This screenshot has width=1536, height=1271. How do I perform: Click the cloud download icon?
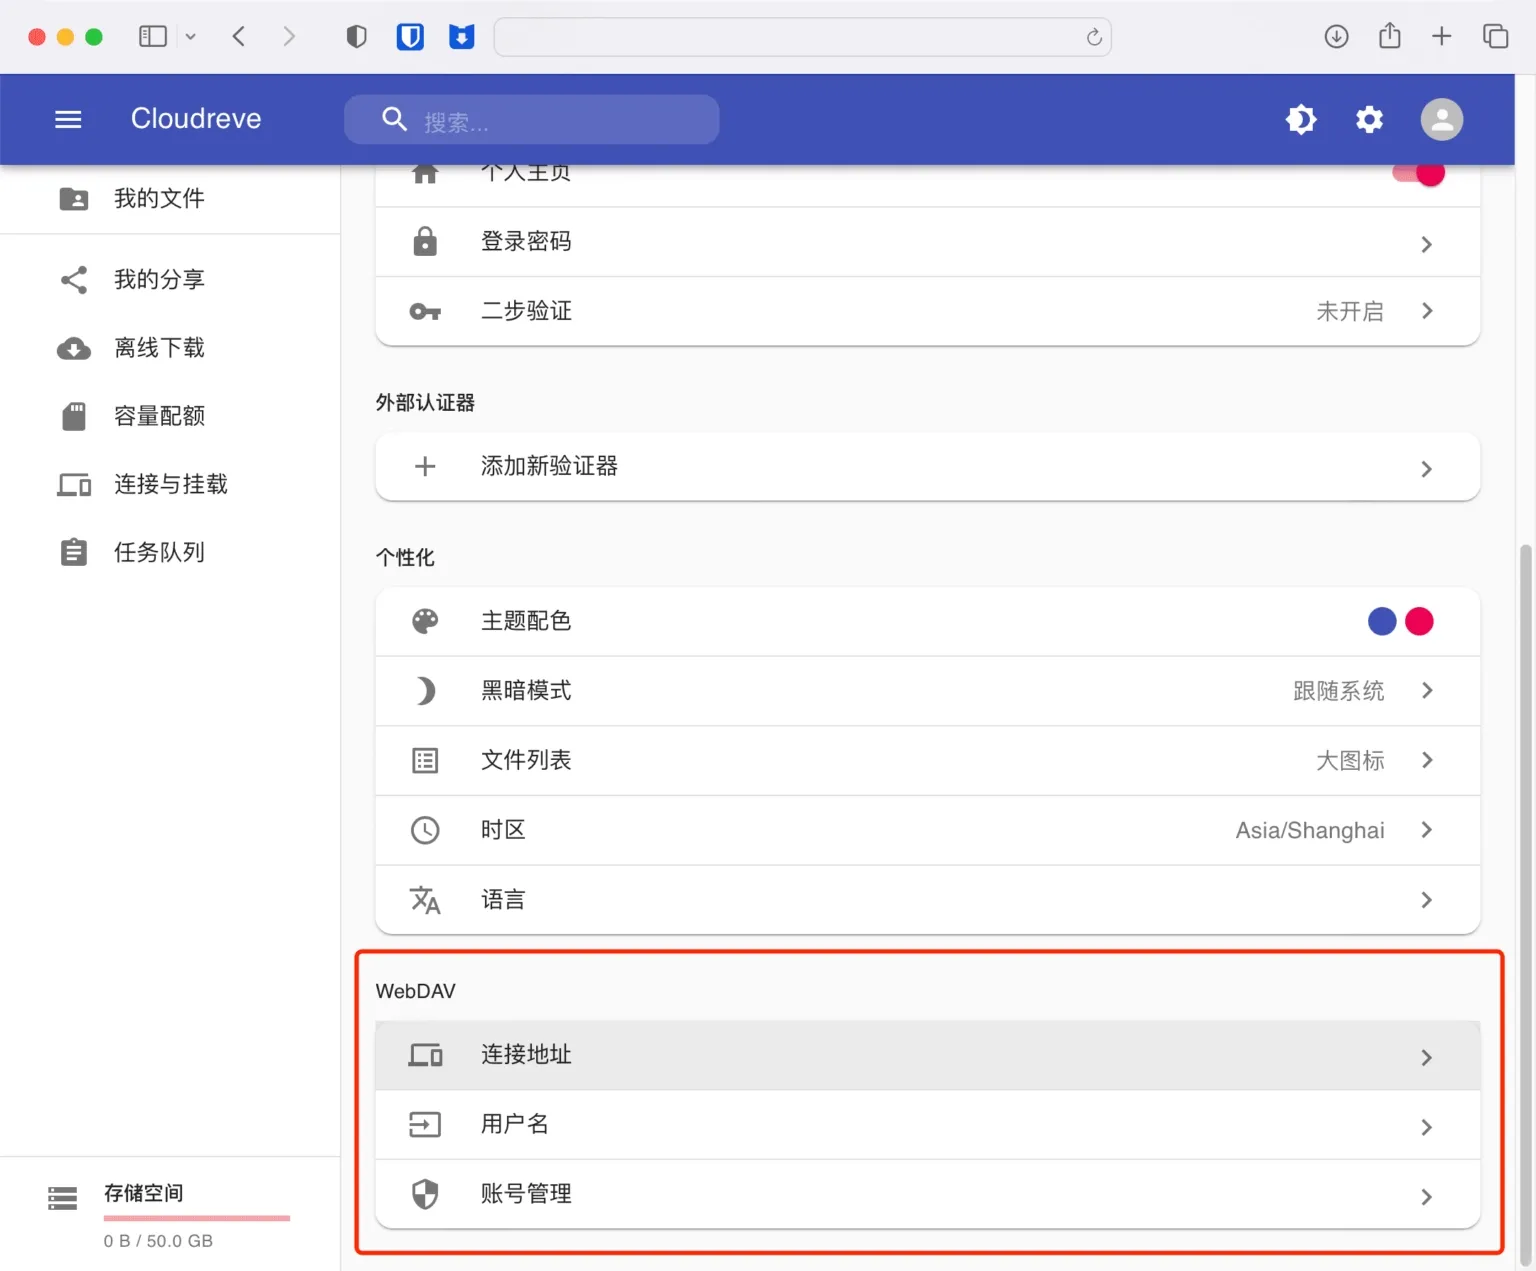[x=74, y=349]
